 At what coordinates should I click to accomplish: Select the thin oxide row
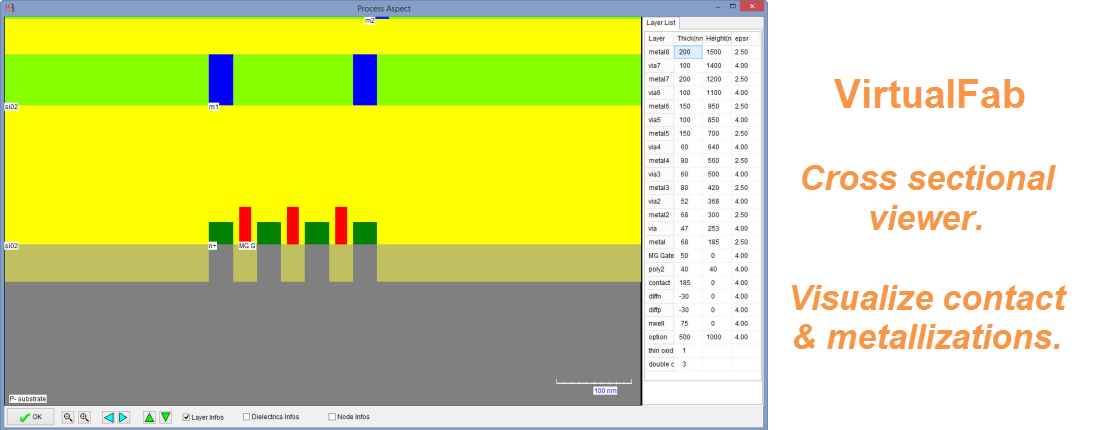tap(703, 351)
